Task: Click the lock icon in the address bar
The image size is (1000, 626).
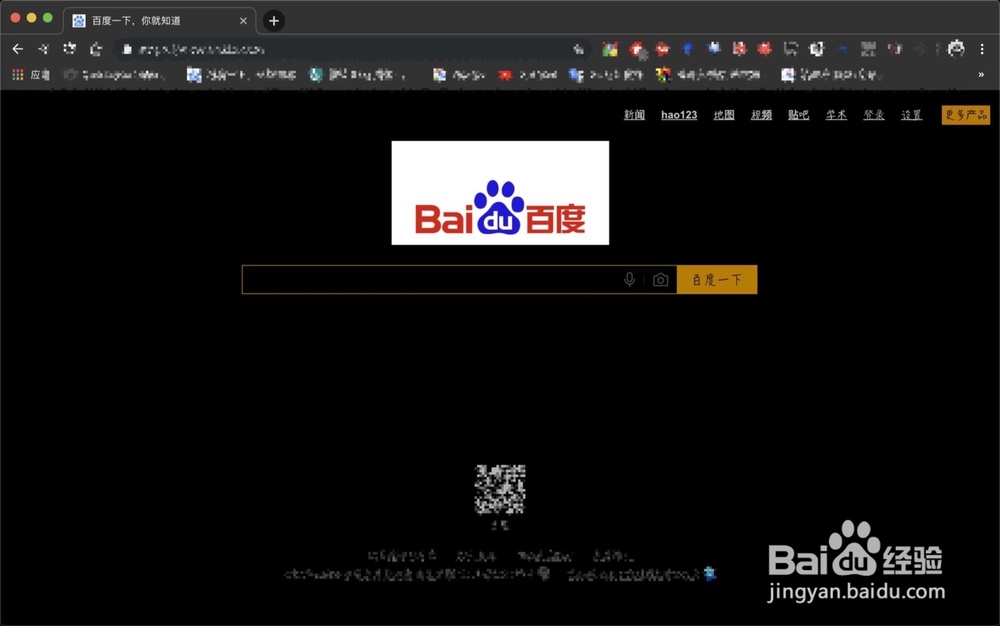Action: (x=127, y=49)
